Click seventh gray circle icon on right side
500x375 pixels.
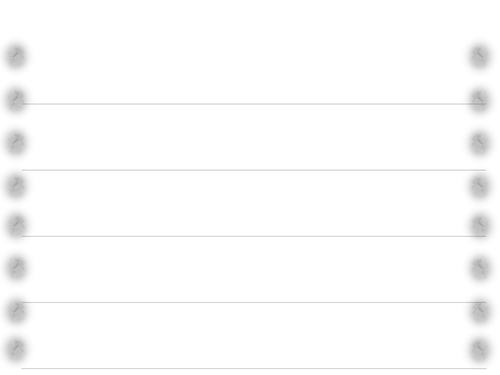[479, 311]
